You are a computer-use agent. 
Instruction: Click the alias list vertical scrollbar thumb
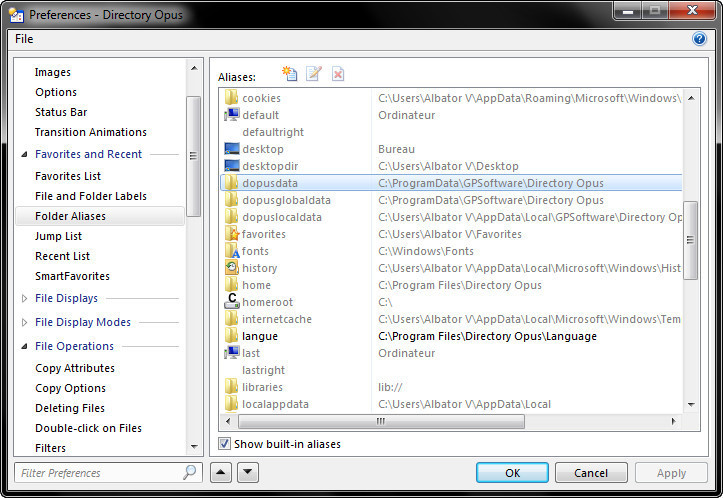690,240
